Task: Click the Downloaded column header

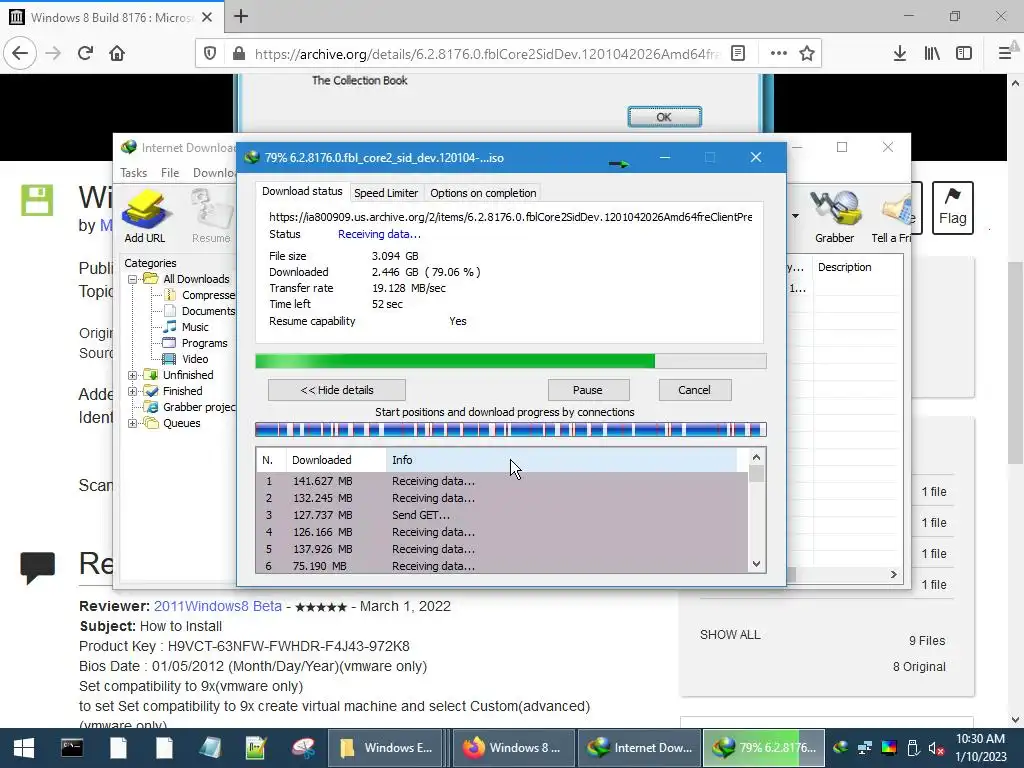Action: [x=336, y=460]
